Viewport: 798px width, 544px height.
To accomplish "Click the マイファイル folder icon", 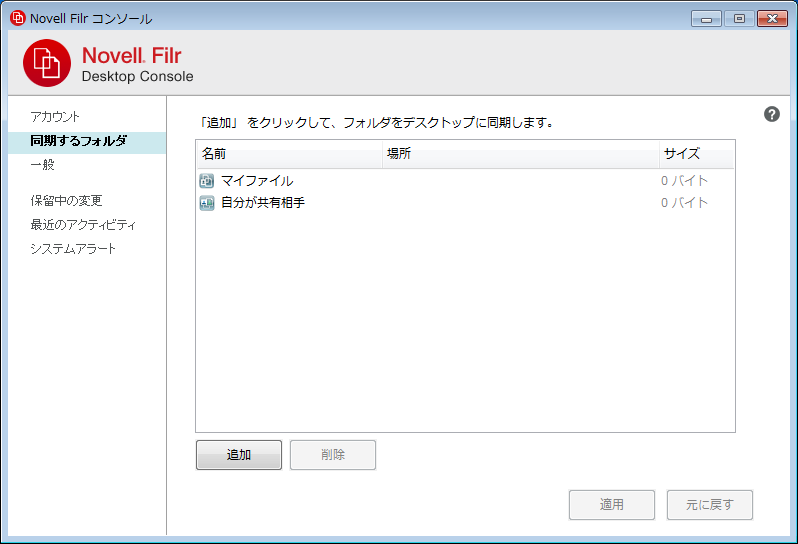I will 207,181.
